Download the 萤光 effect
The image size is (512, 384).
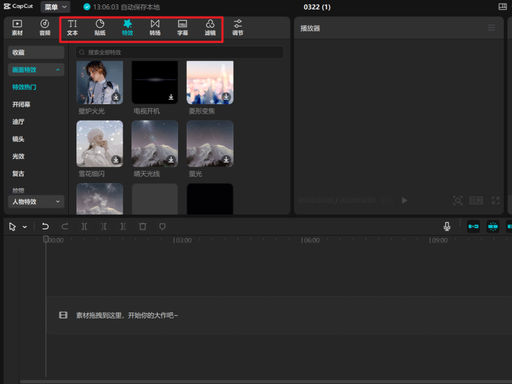(226, 160)
